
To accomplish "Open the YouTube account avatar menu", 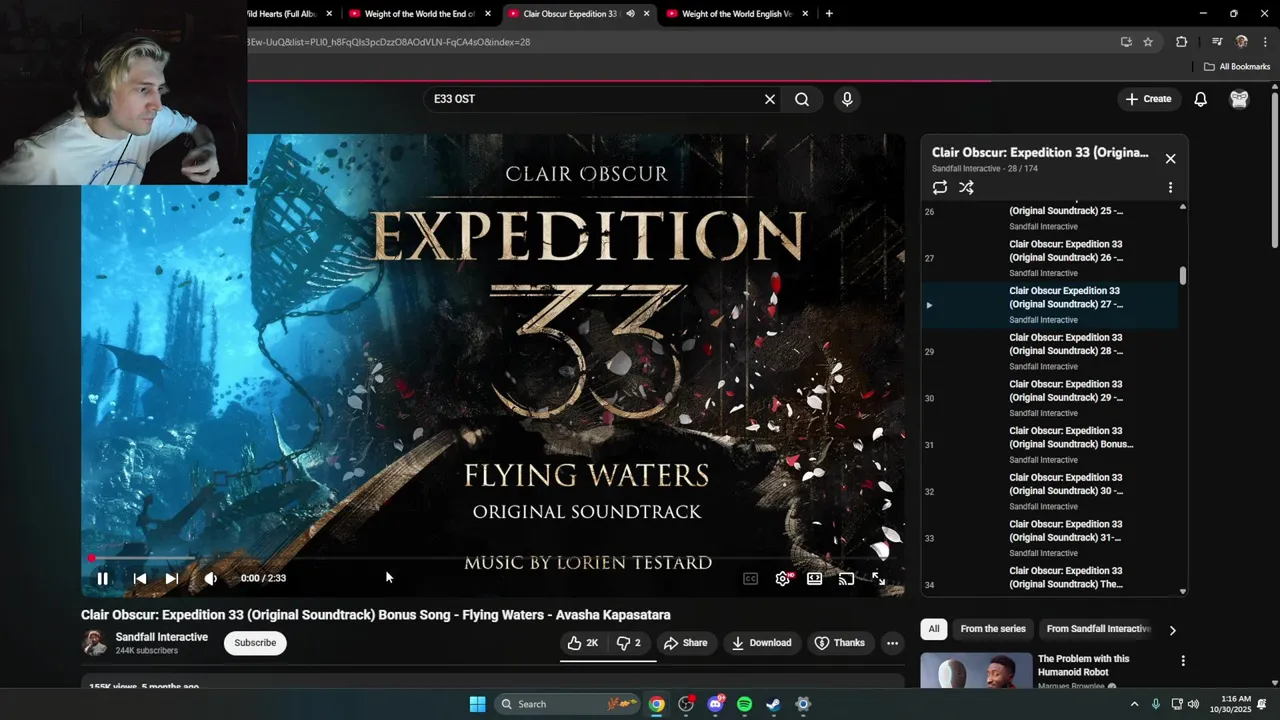I will 1239,99.
